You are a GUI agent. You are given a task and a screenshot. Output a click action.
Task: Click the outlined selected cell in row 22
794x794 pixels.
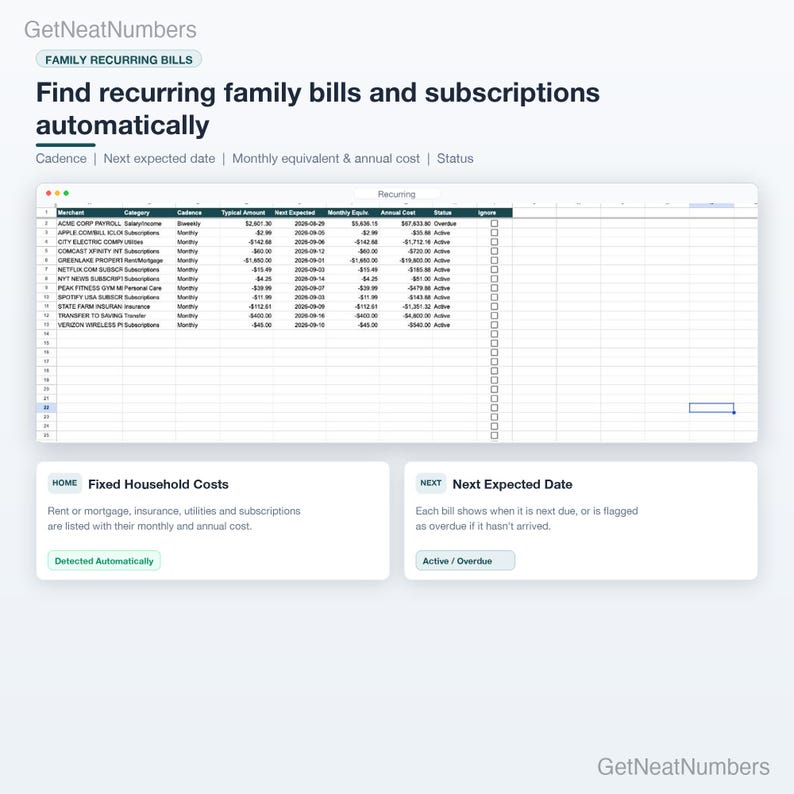click(711, 408)
